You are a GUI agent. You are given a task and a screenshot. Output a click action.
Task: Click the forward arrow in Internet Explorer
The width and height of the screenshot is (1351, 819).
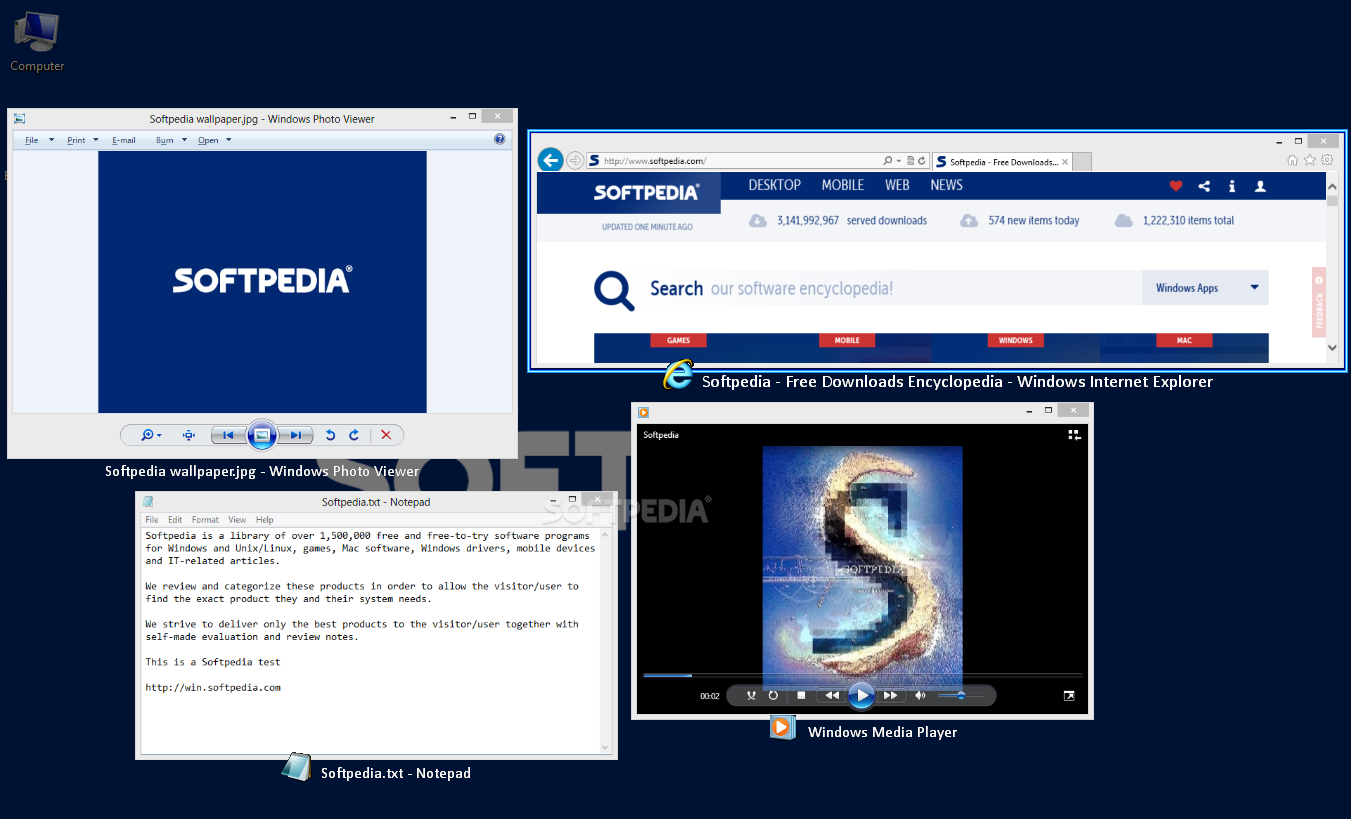(575, 160)
